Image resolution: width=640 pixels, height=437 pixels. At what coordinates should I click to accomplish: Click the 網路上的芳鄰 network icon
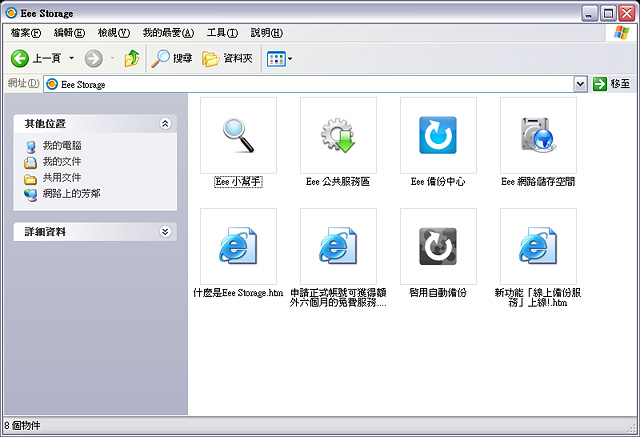pyautogui.click(x=30, y=195)
